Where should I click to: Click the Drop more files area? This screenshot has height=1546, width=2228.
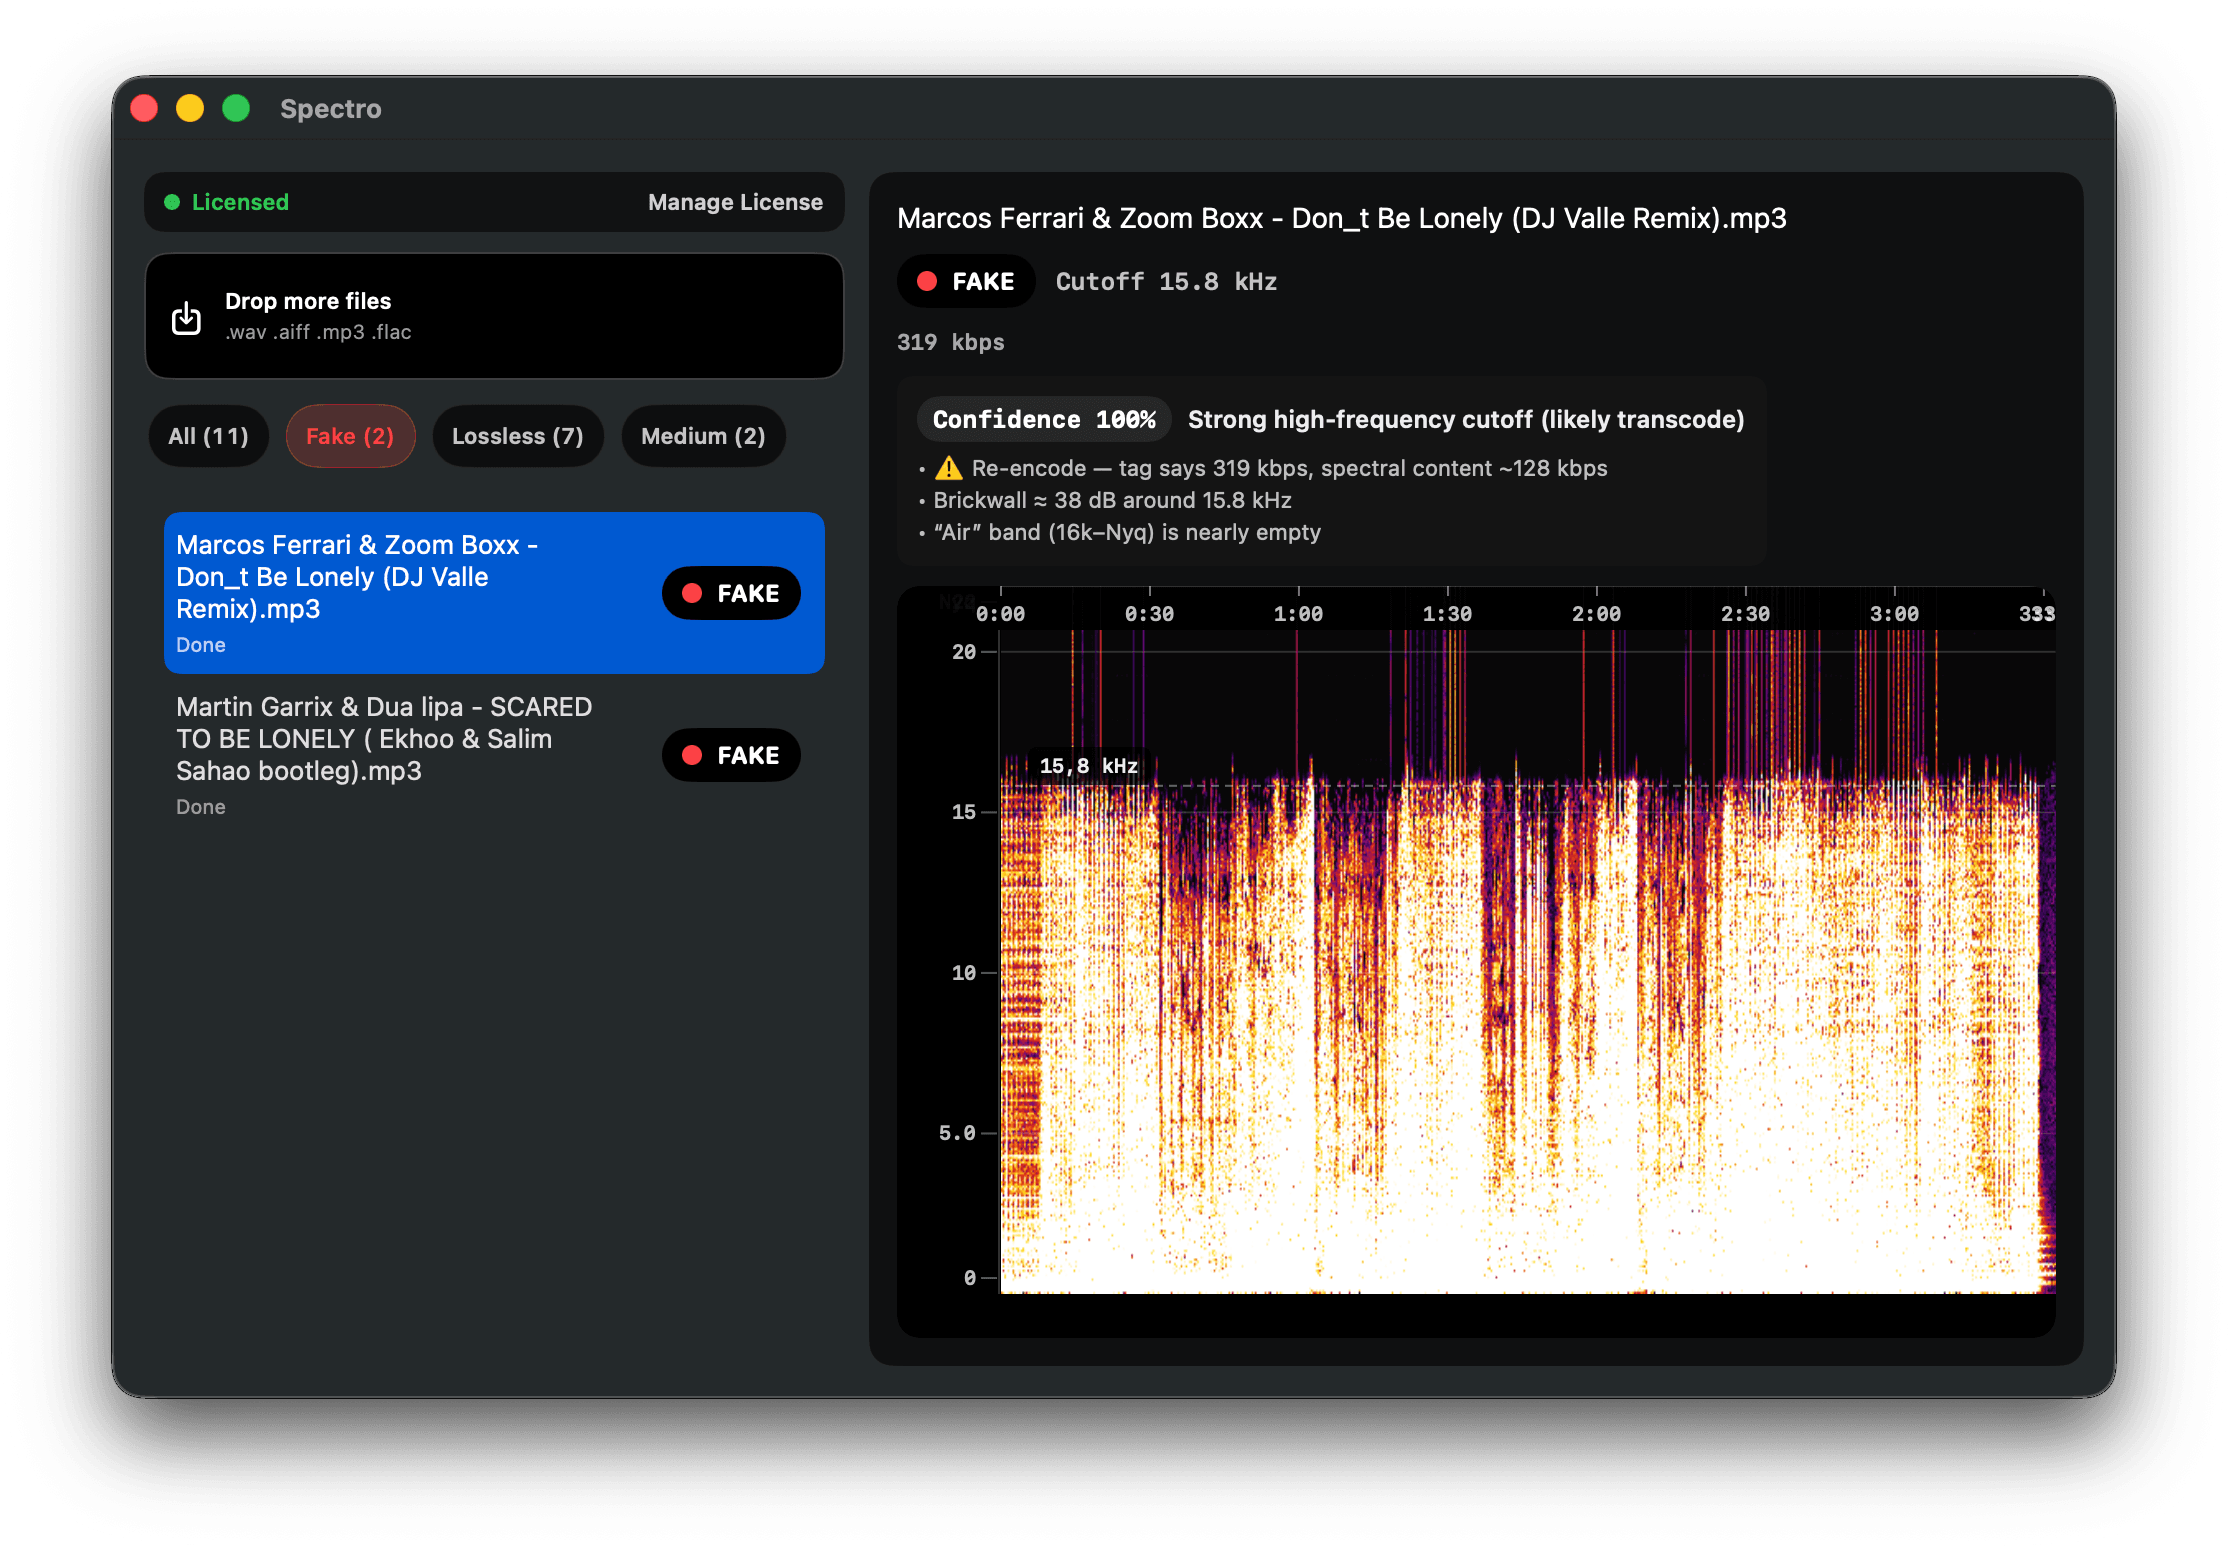click(x=494, y=316)
